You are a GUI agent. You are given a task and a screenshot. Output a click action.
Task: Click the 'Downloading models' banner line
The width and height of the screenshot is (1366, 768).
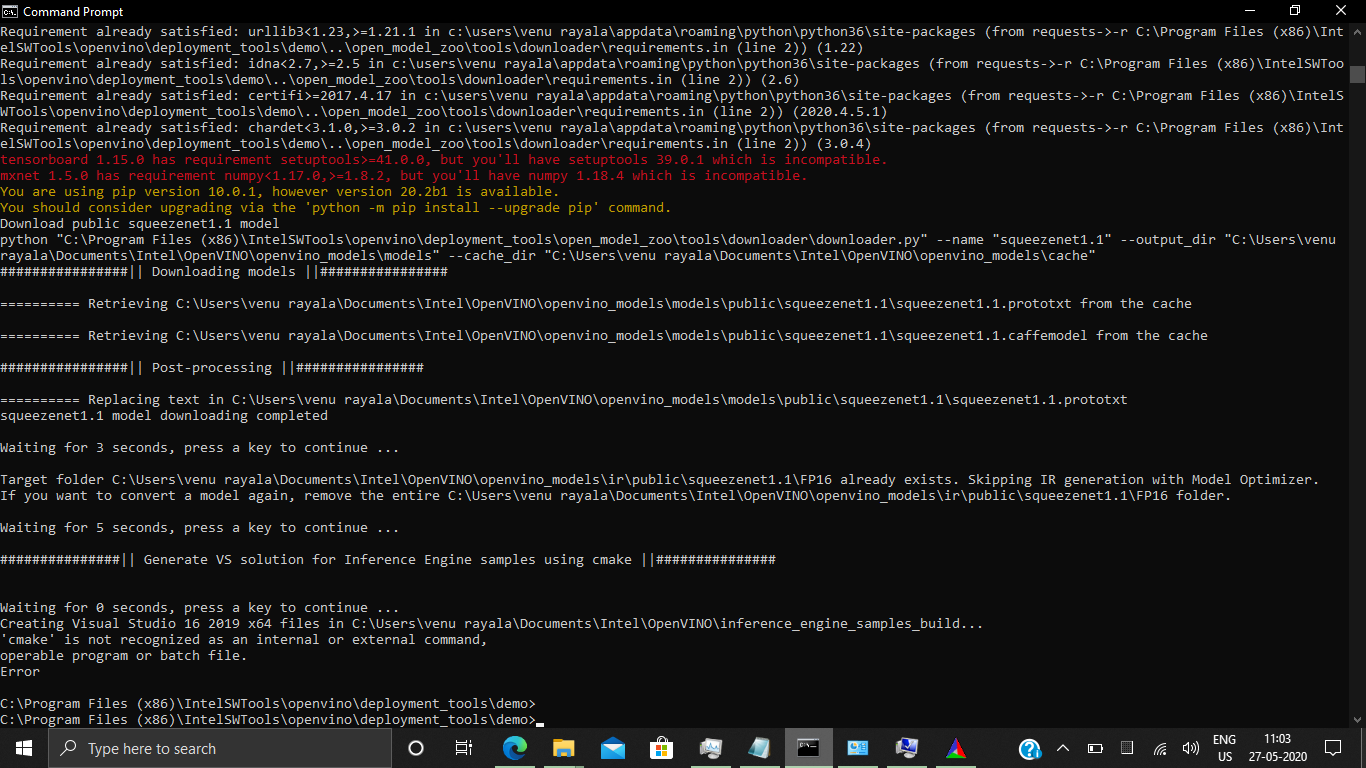(224, 272)
